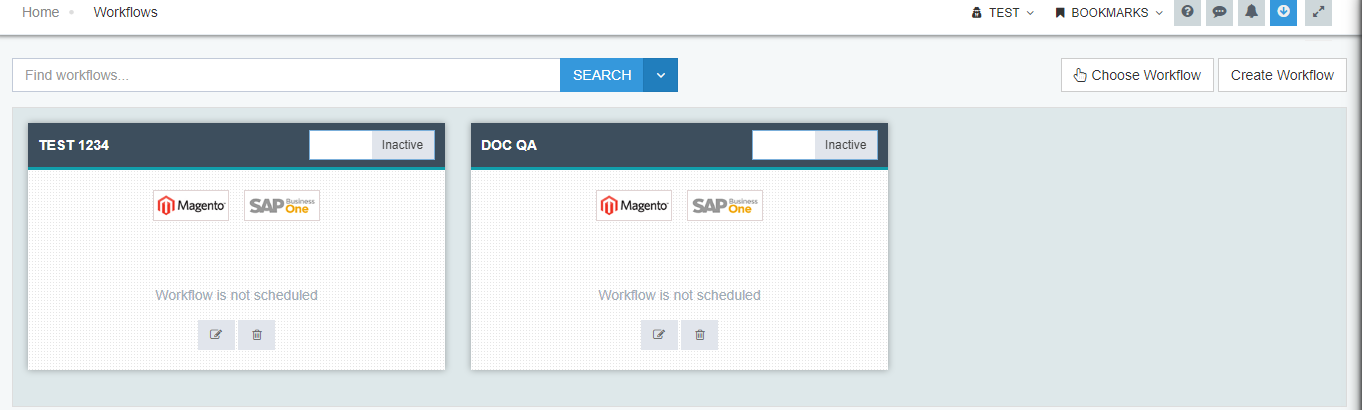The width and height of the screenshot is (1362, 410).
Task: Click the Create Workflow button
Action: coord(1282,75)
